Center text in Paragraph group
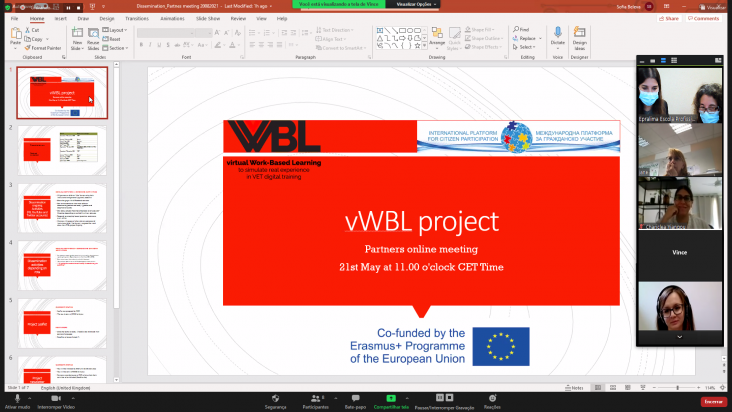This screenshot has width=732, height=412. 261,45
